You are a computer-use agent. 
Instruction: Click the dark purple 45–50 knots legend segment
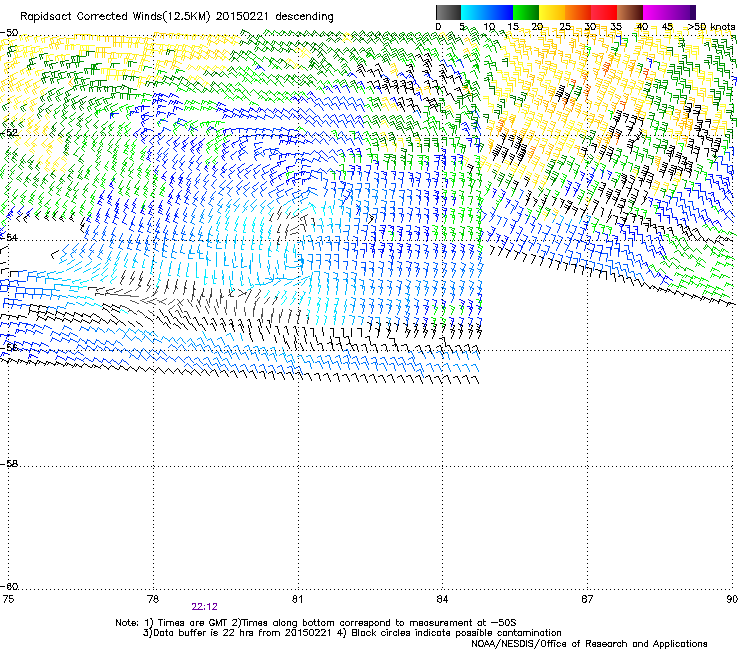coord(682,12)
